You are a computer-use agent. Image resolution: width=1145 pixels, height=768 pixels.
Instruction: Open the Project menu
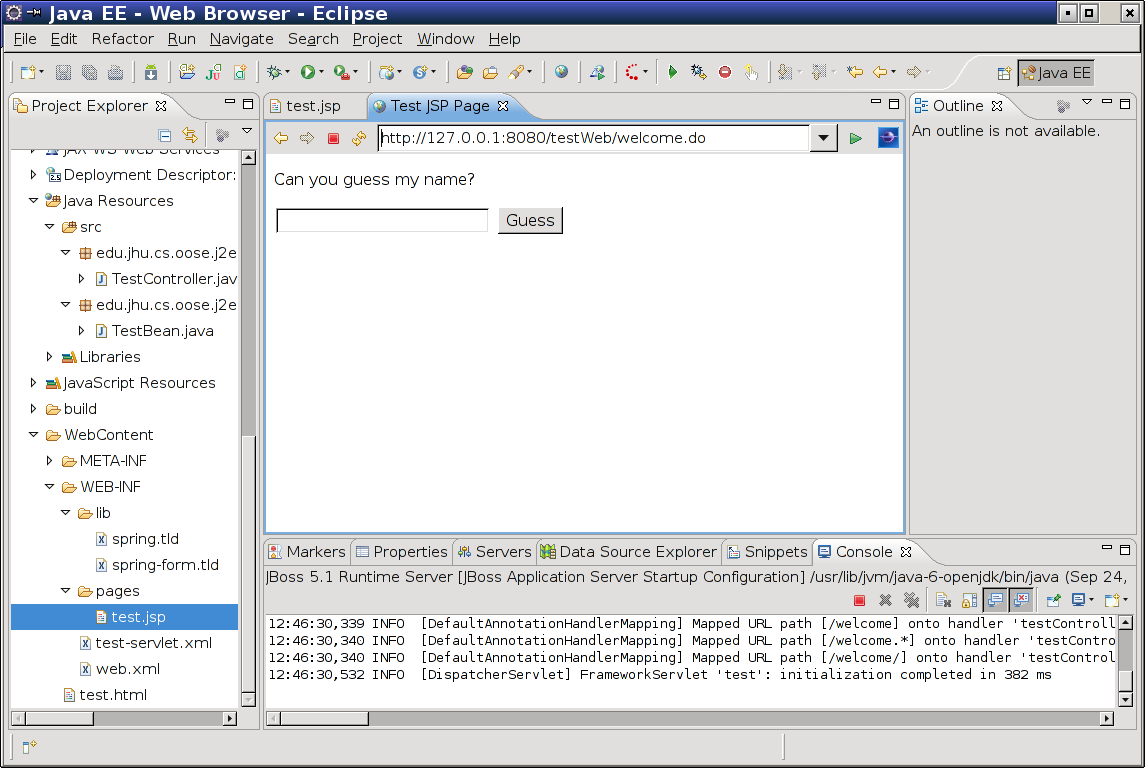tap(377, 39)
